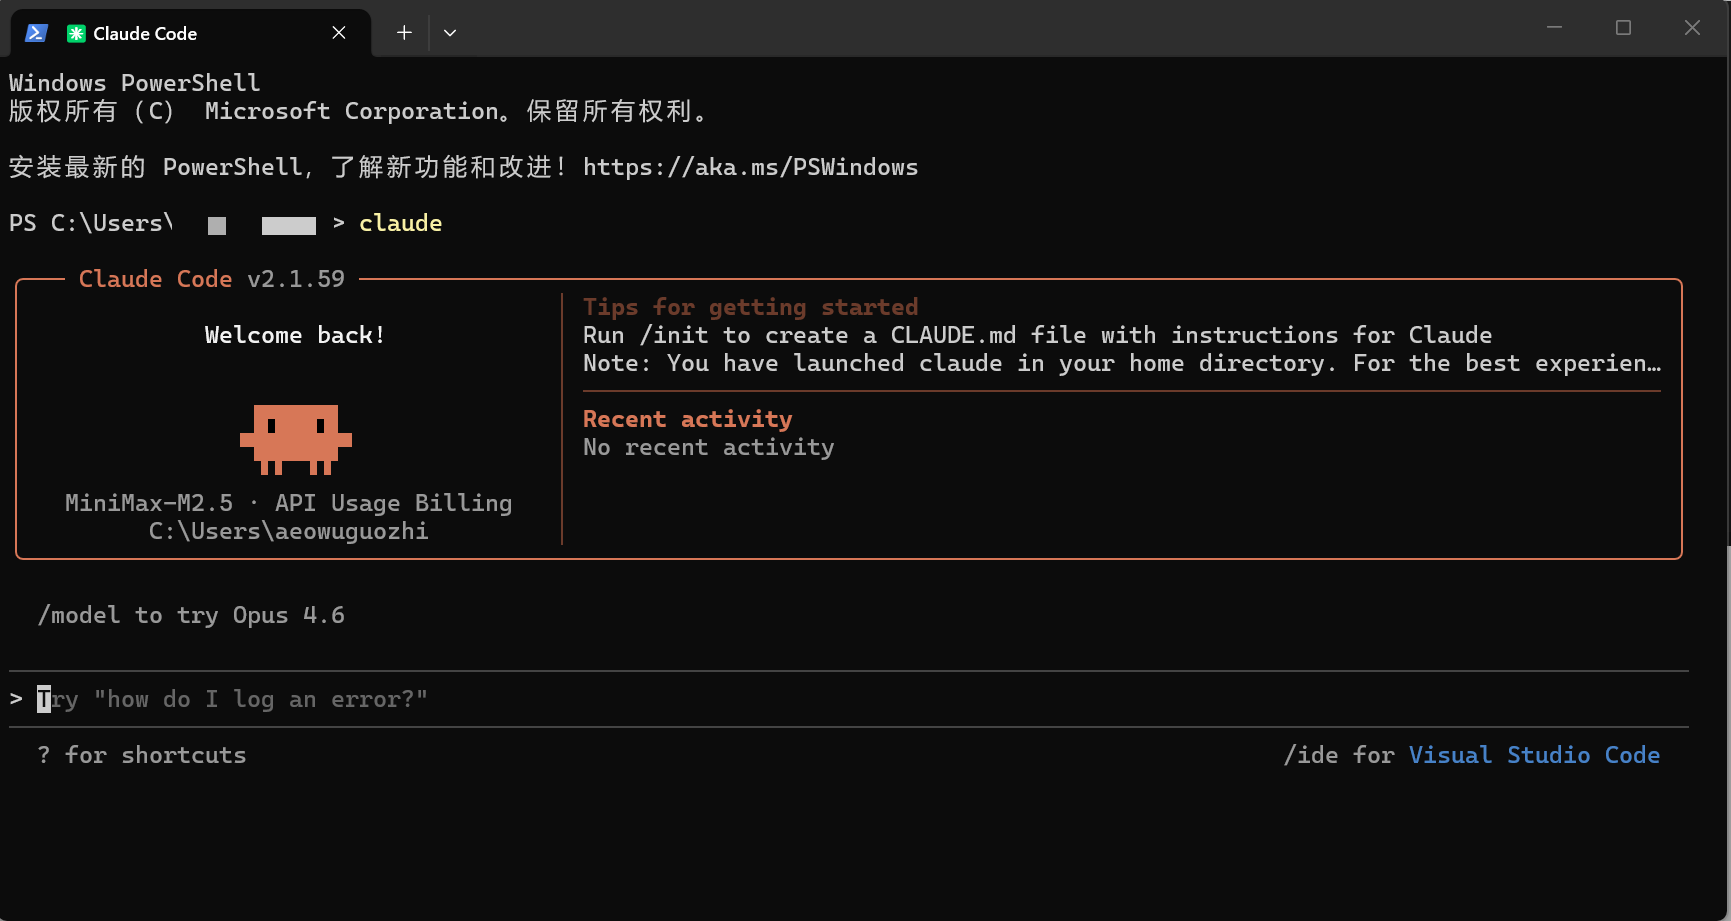
Task: Click '/model to try Opus 4.6' hint
Action: (191, 615)
